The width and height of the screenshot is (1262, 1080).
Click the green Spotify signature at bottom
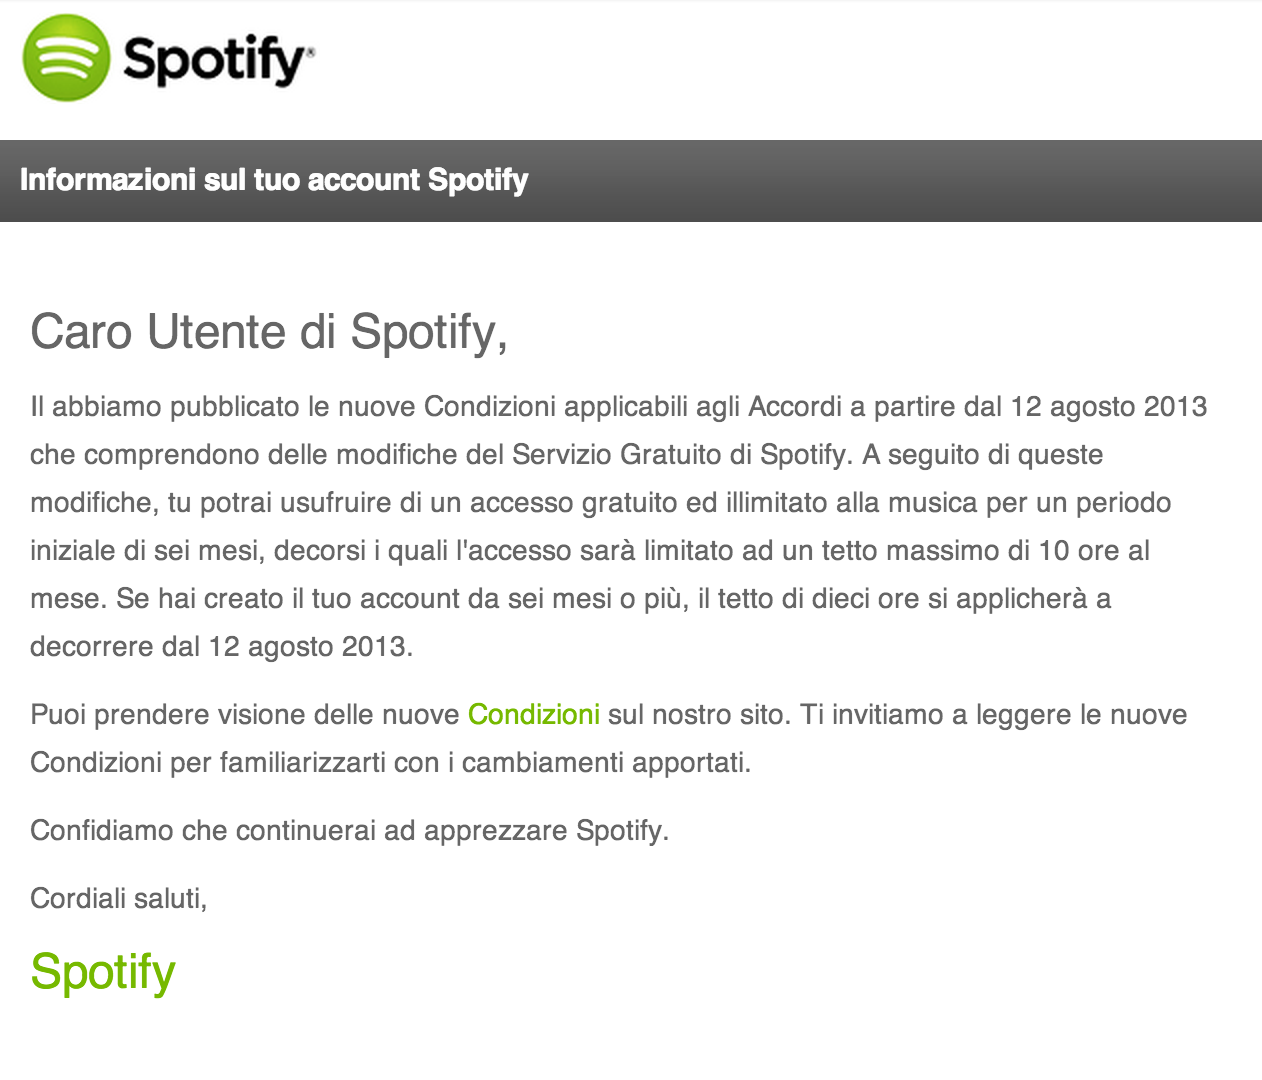103,972
